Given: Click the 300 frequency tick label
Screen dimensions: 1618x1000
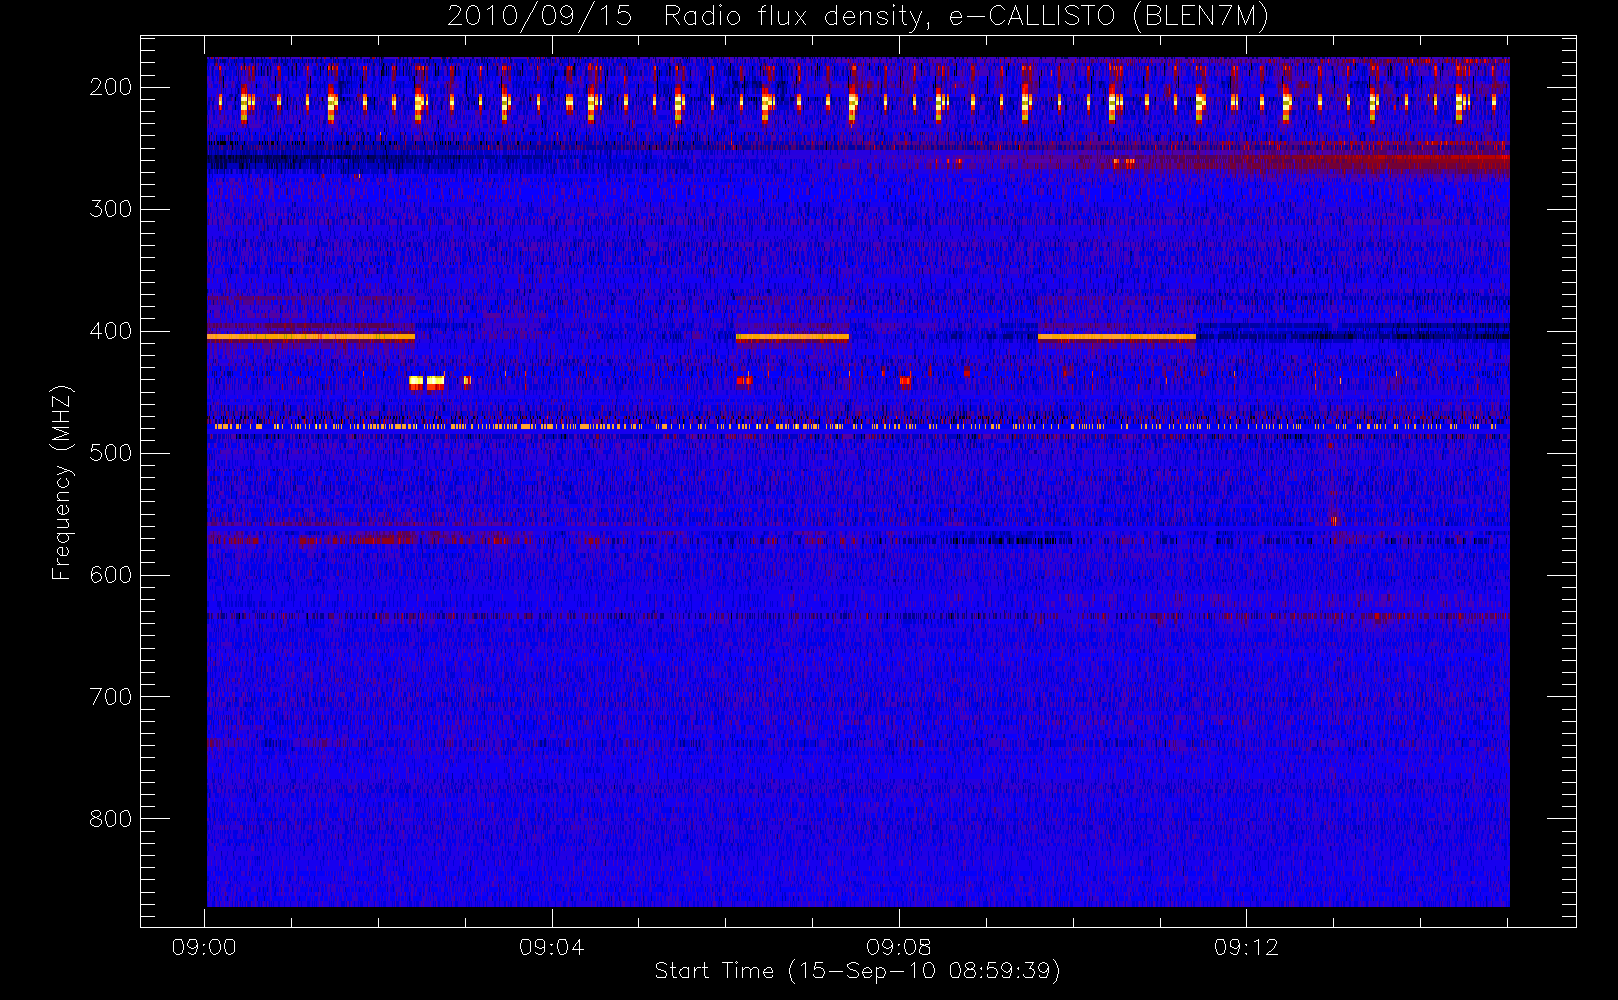Looking at the screenshot, I should (111, 209).
